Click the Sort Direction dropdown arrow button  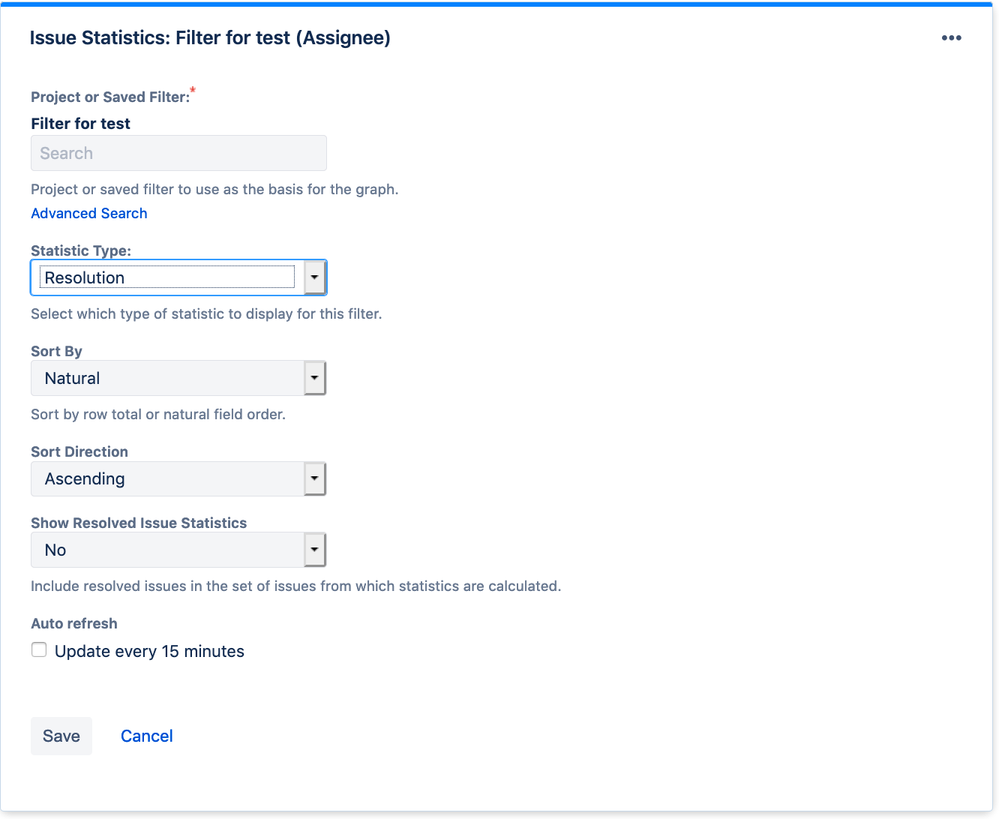315,479
